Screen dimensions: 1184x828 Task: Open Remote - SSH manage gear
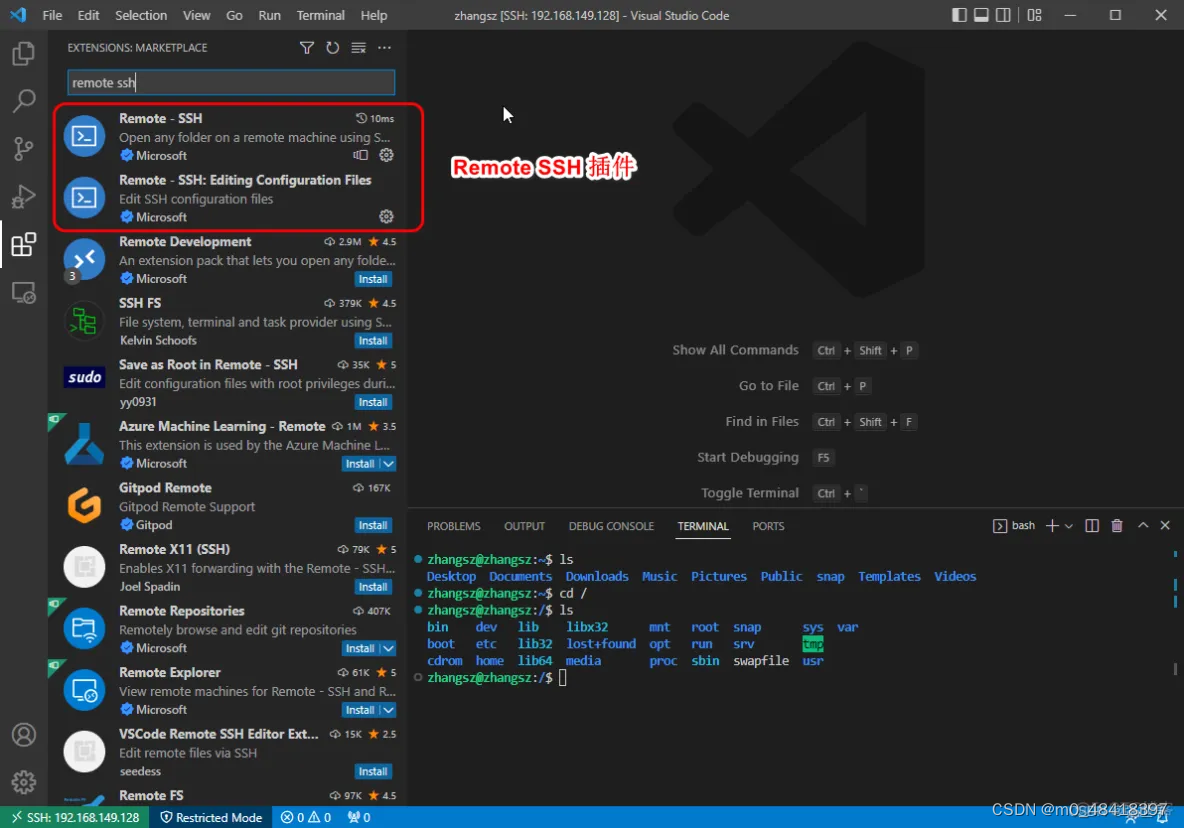pos(387,155)
